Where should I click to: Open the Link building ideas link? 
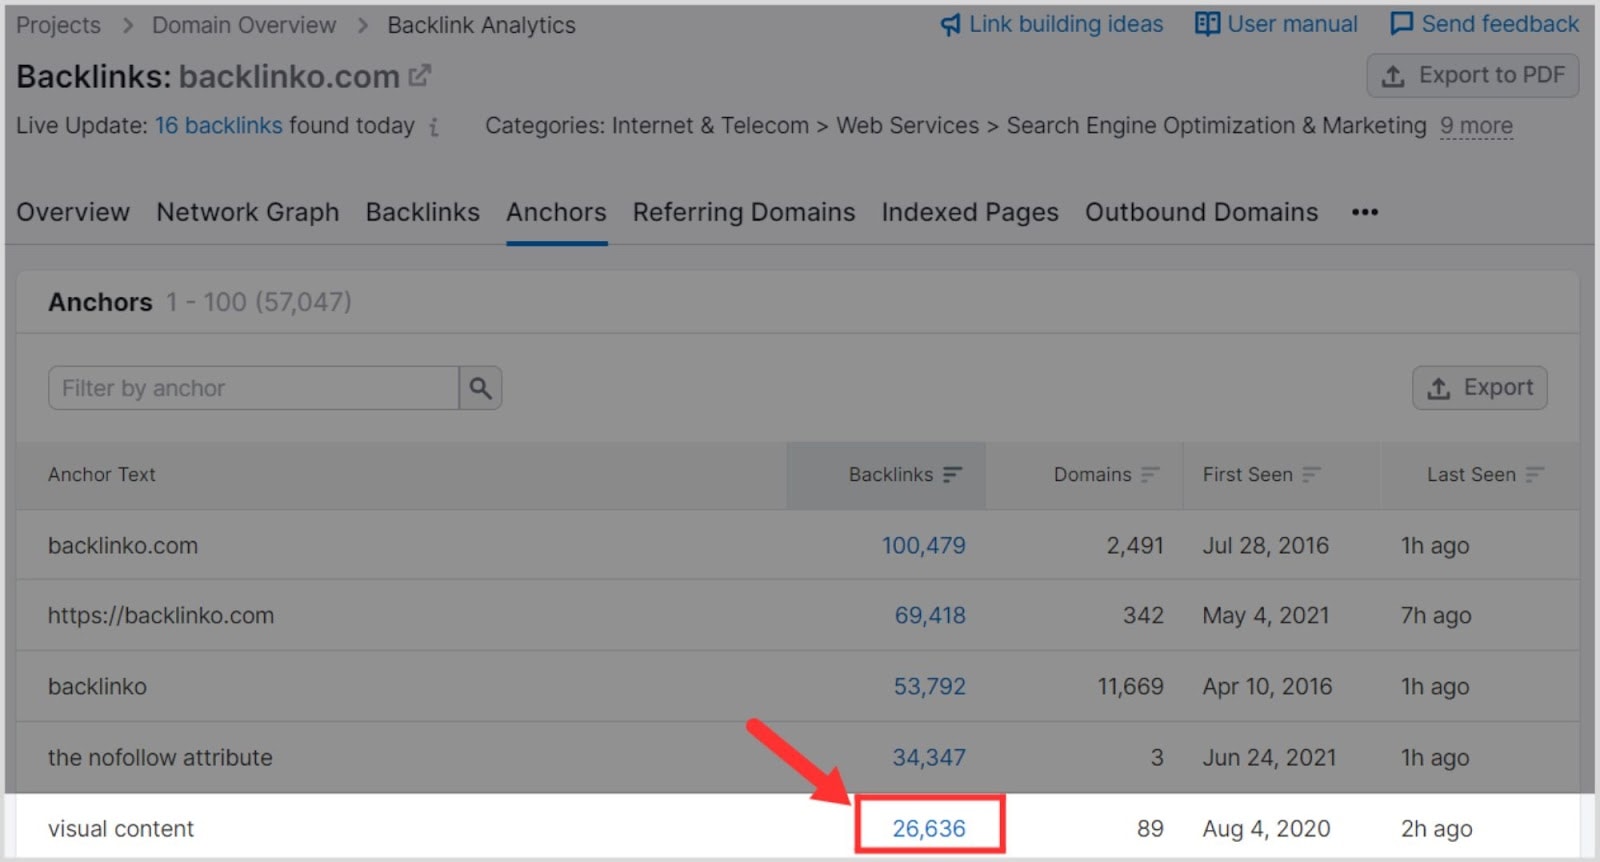[x=1052, y=24]
